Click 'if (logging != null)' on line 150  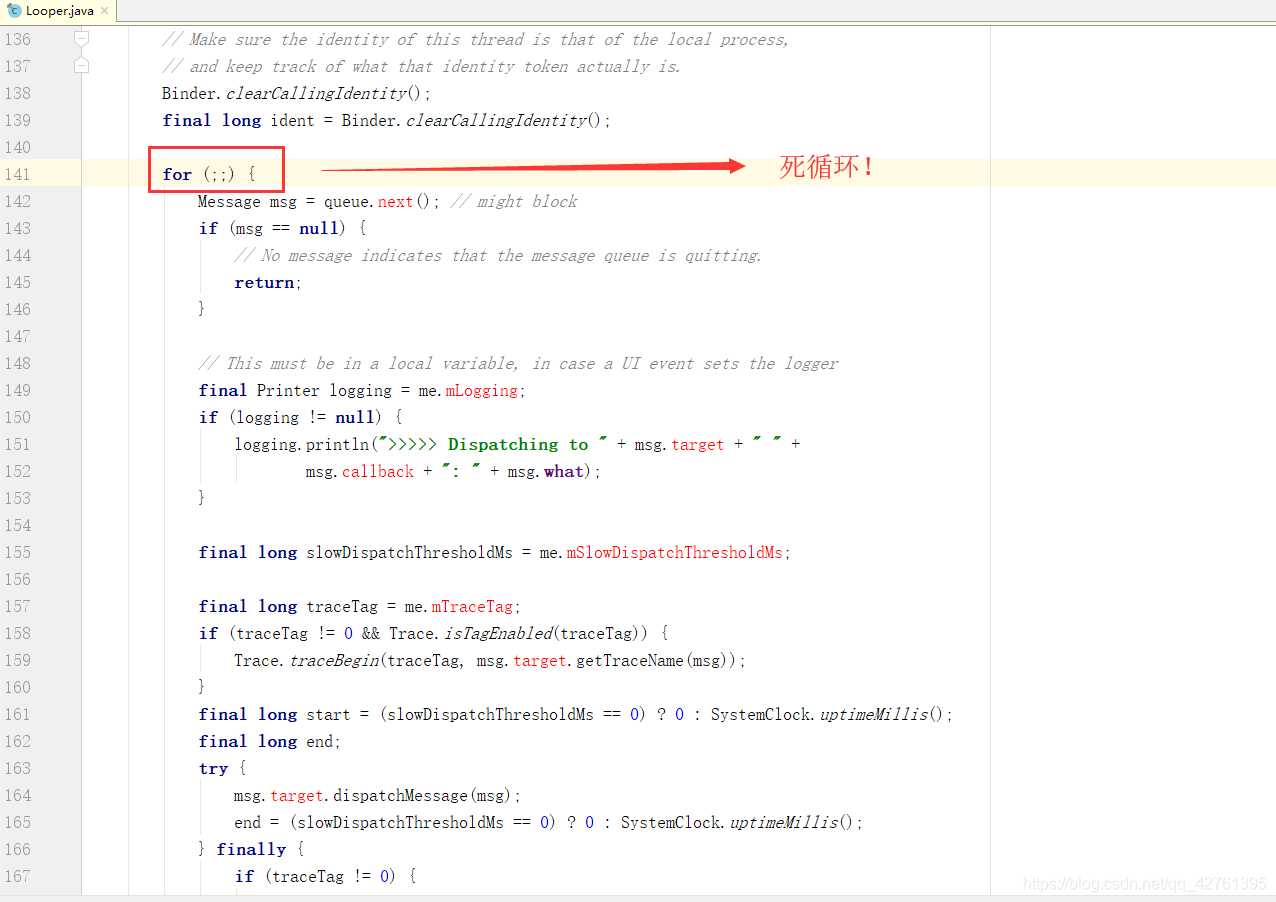tap(290, 417)
